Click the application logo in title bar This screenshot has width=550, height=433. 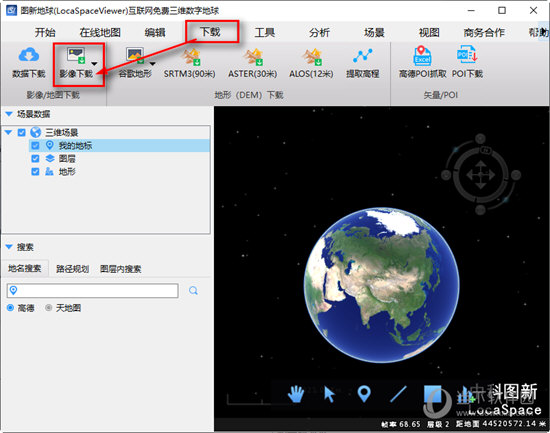click(x=11, y=10)
